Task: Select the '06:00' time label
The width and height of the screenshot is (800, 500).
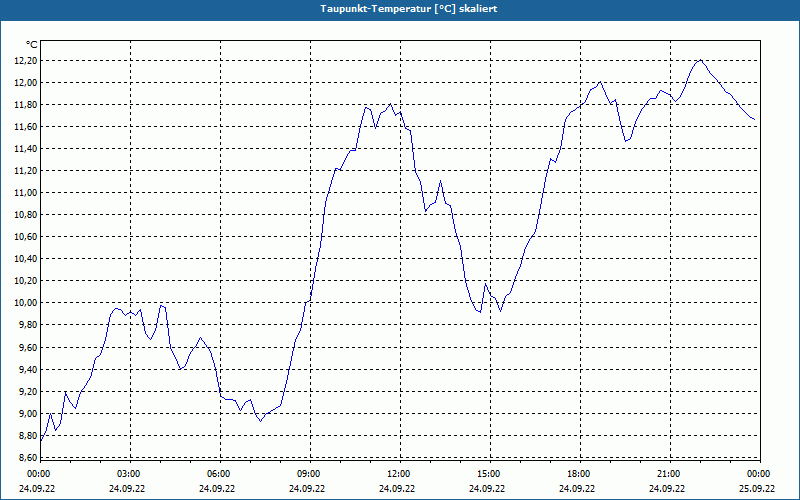Action: [219, 474]
